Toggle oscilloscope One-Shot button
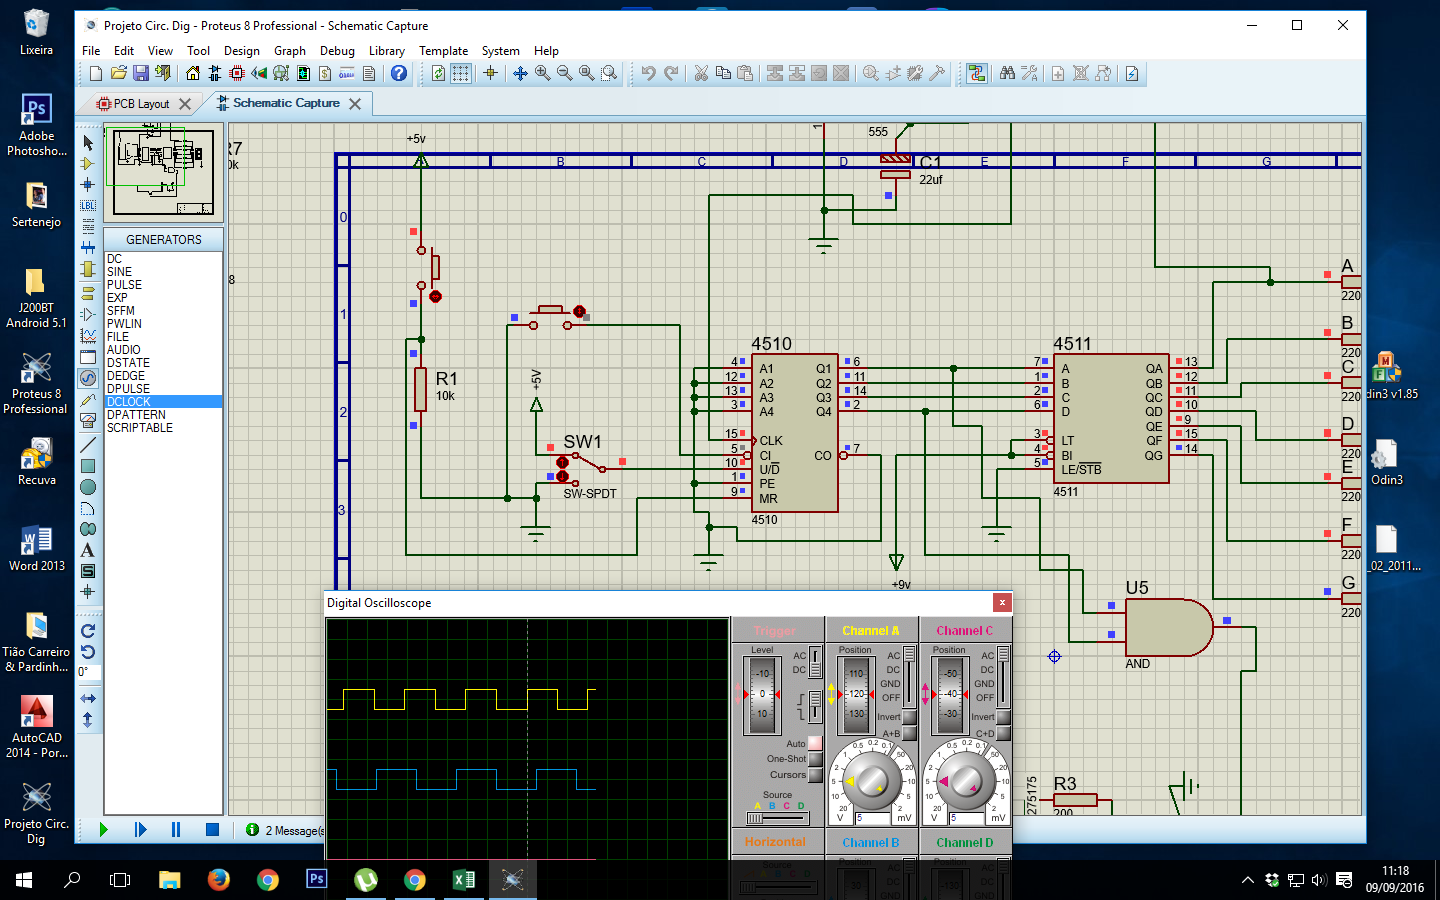This screenshot has width=1440, height=900. pyautogui.click(x=815, y=759)
